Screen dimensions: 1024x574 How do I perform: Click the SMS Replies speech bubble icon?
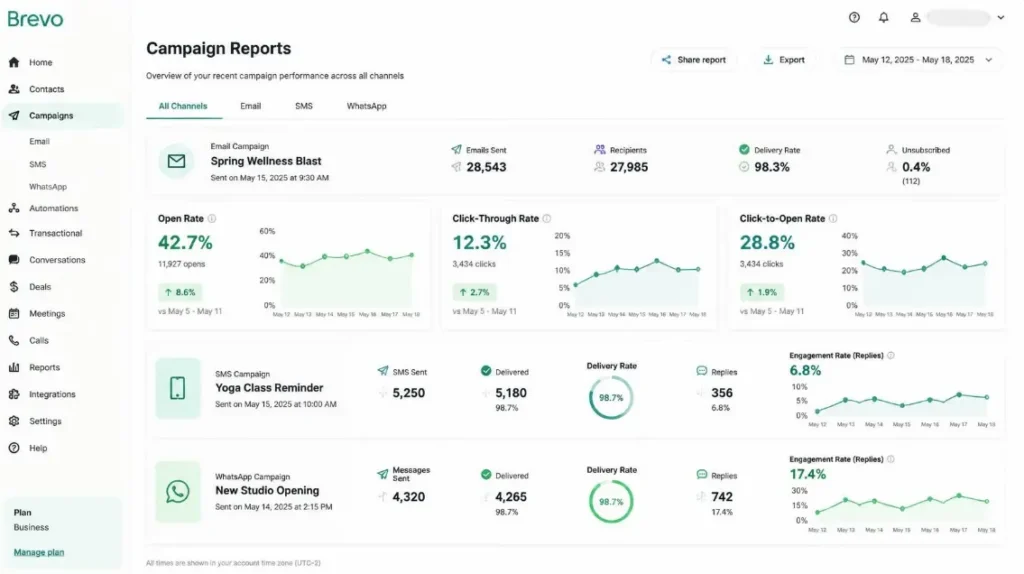[701, 371]
